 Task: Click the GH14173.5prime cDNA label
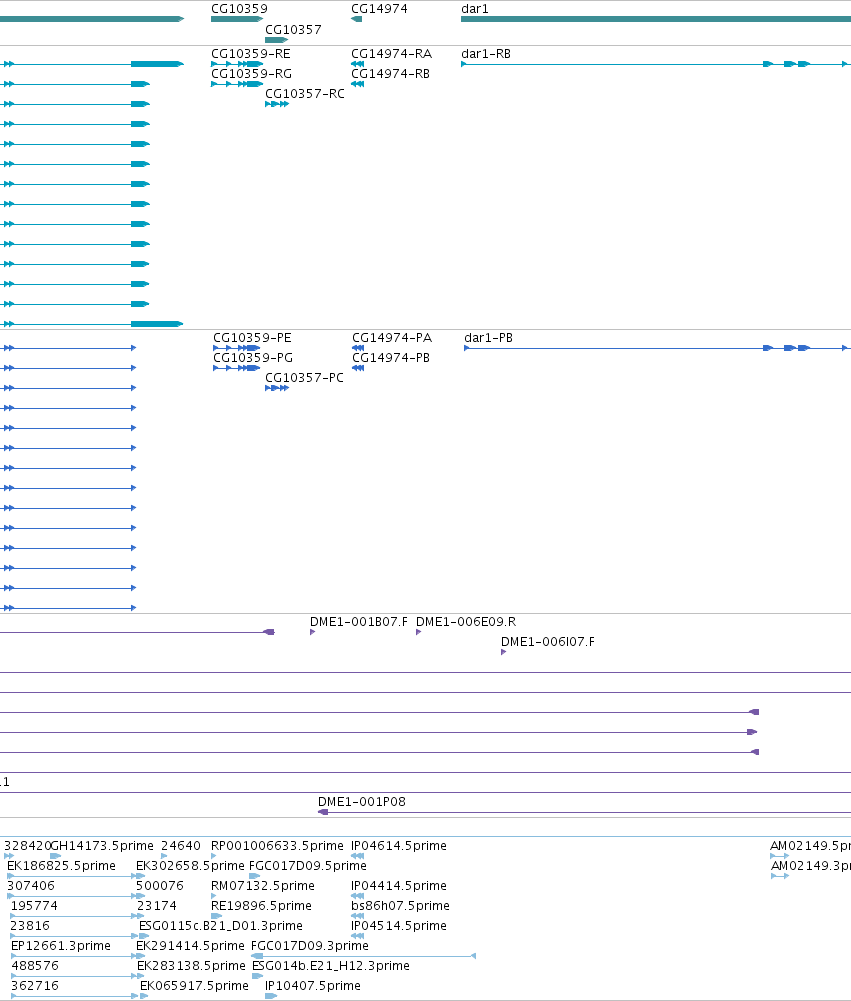coord(102,846)
